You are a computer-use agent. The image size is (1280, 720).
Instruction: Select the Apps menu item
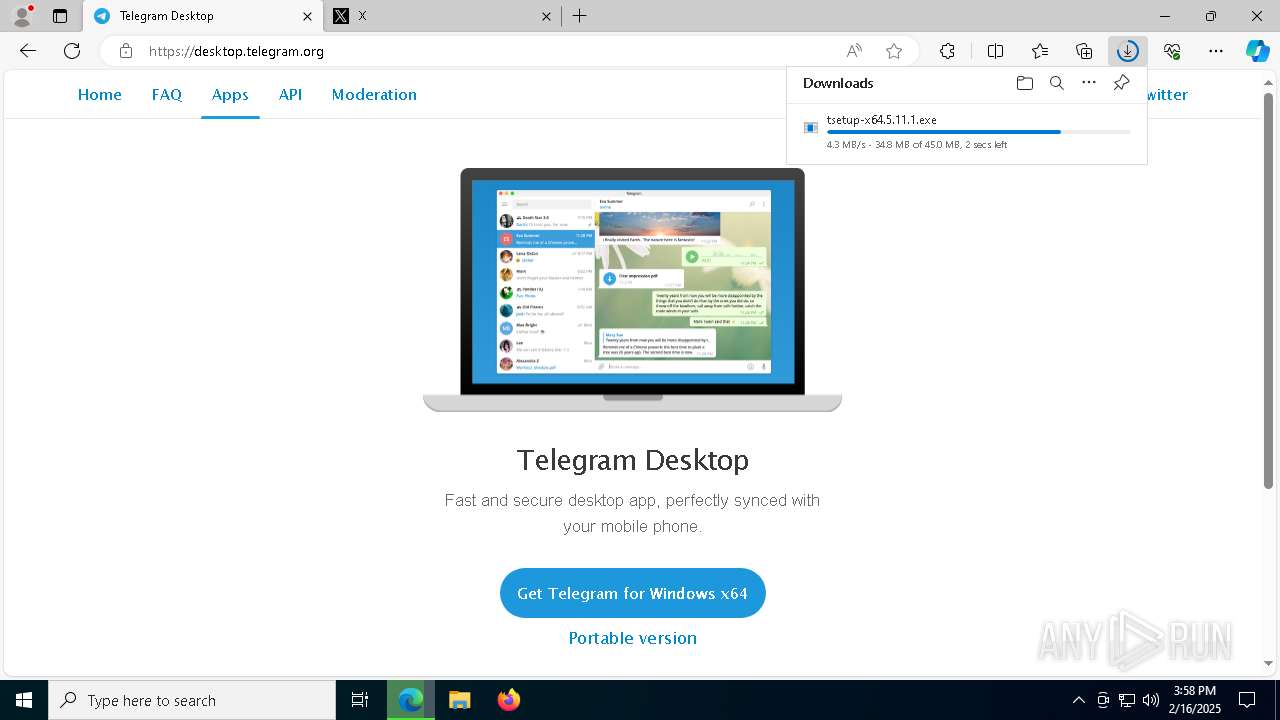(230, 94)
